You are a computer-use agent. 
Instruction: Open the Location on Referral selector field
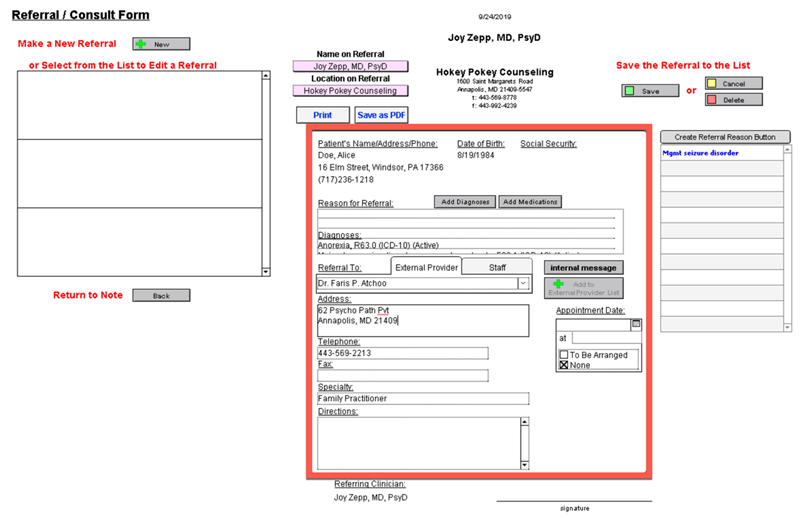pos(350,91)
